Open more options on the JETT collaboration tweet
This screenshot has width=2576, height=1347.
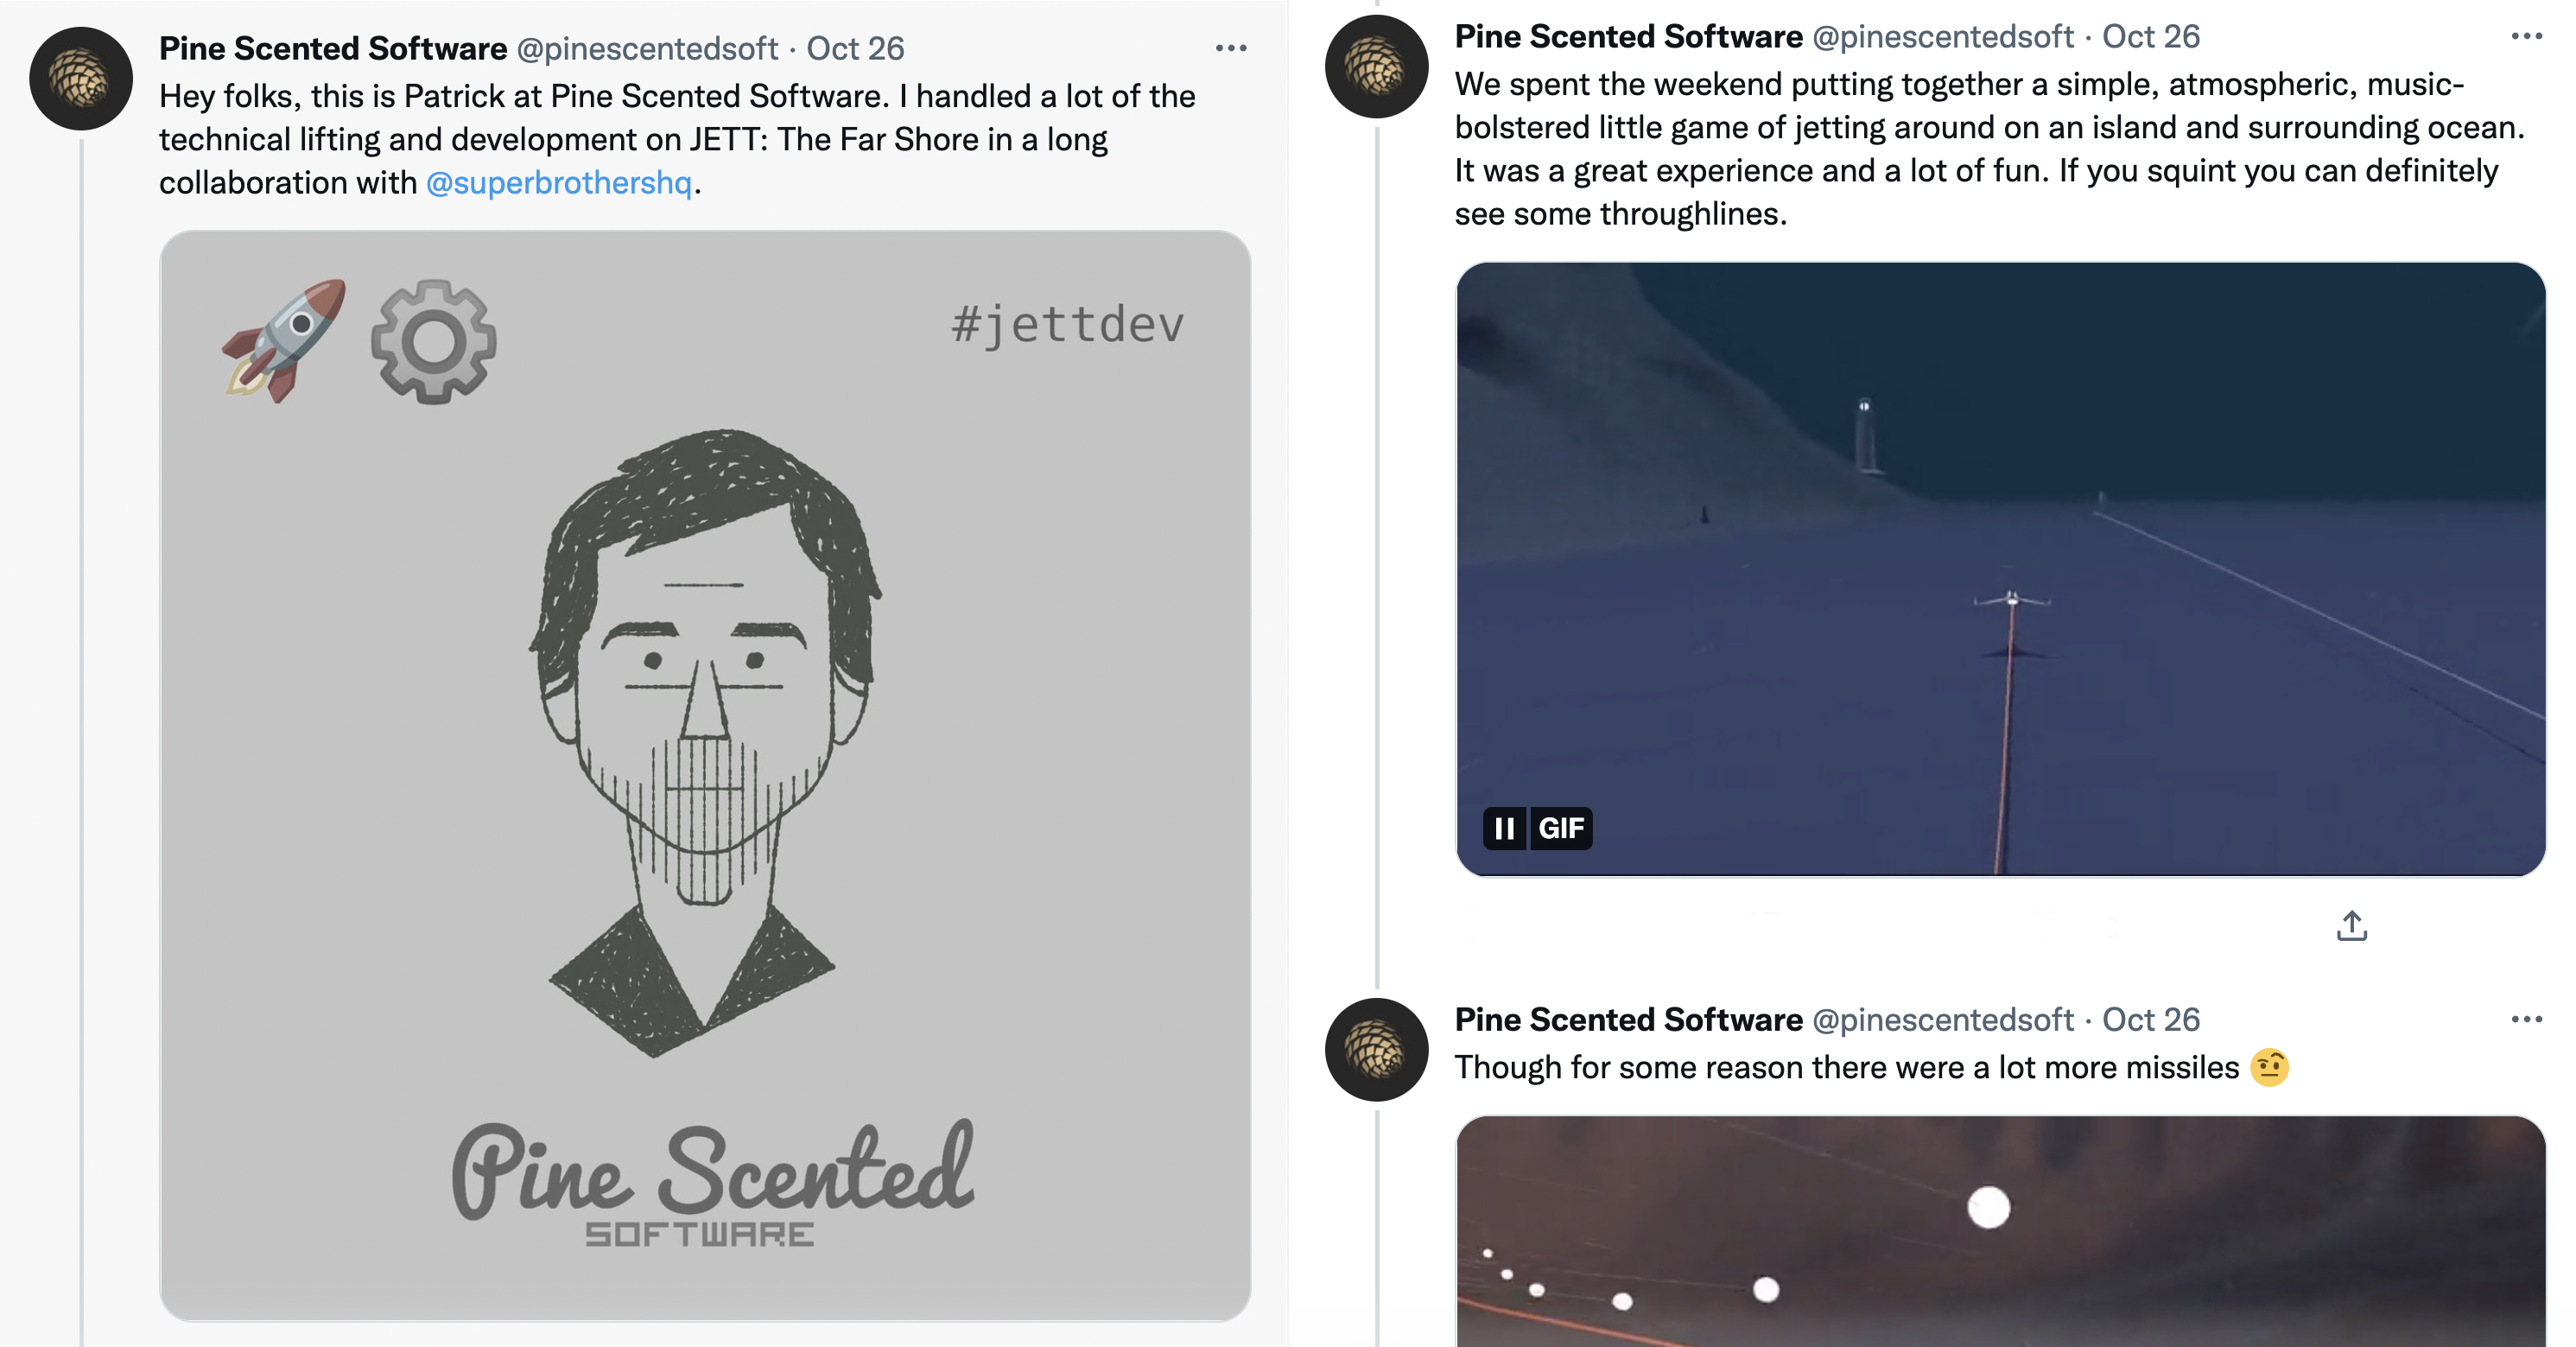[x=1231, y=48]
